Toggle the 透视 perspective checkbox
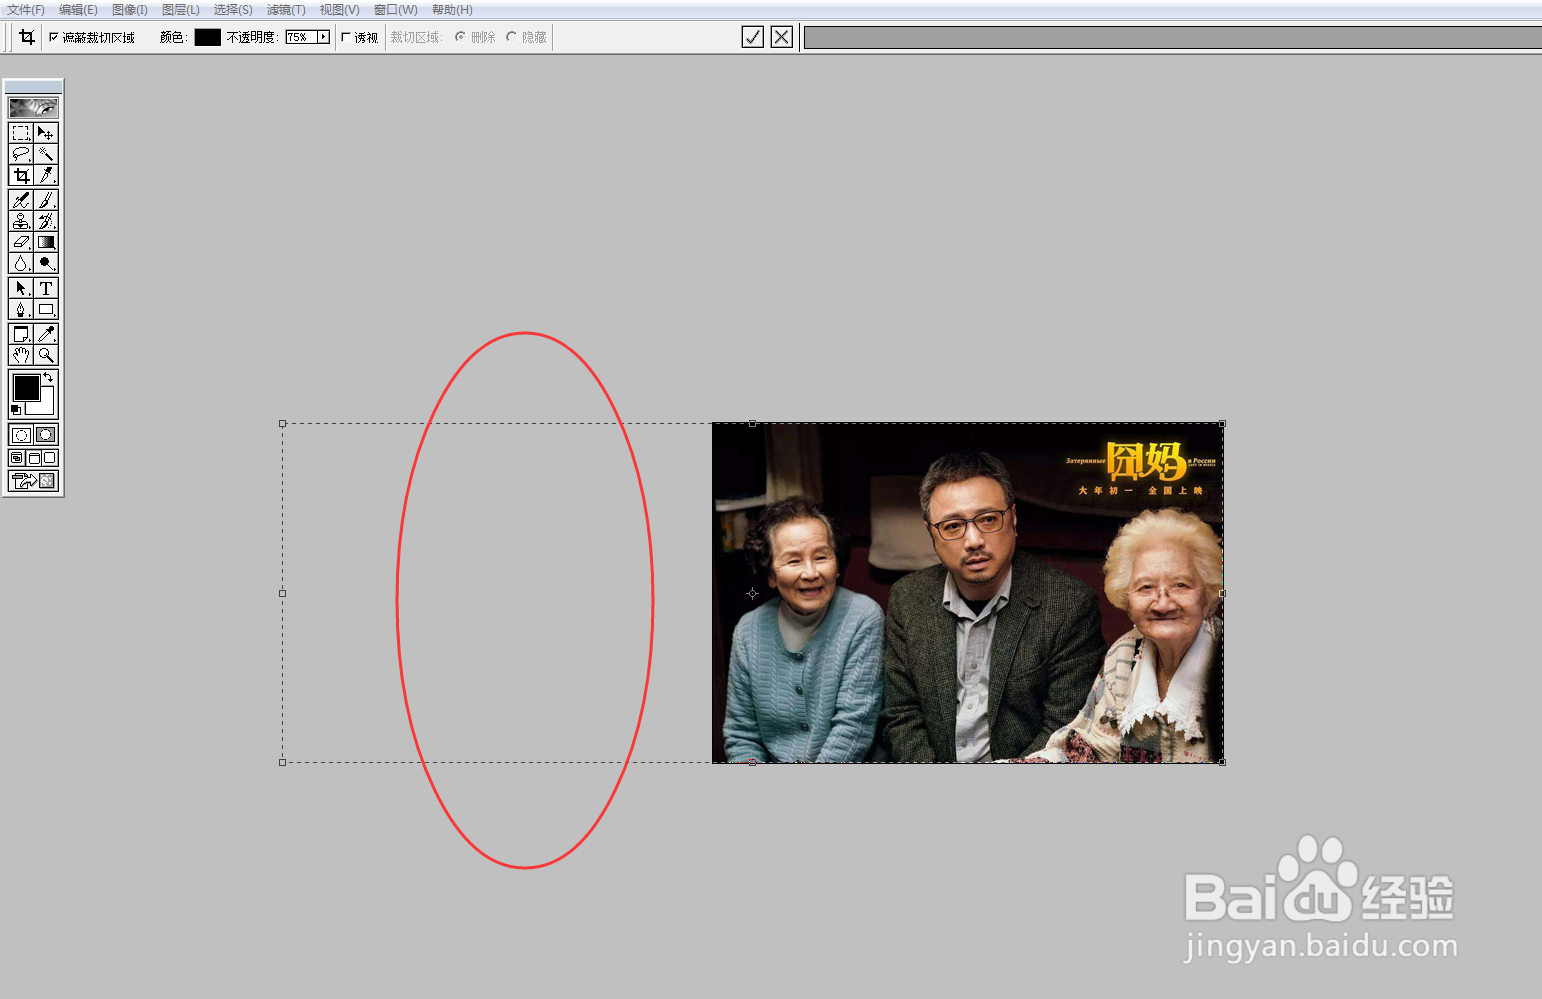Image resolution: width=1542 pixels, height=999 pixels. [x=346, y=37]
